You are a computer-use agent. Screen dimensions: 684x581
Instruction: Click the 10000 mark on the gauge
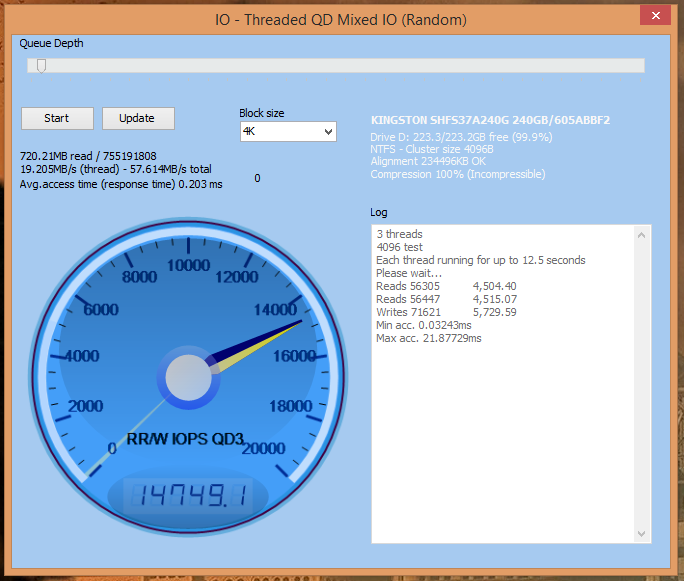click(188, 265)
